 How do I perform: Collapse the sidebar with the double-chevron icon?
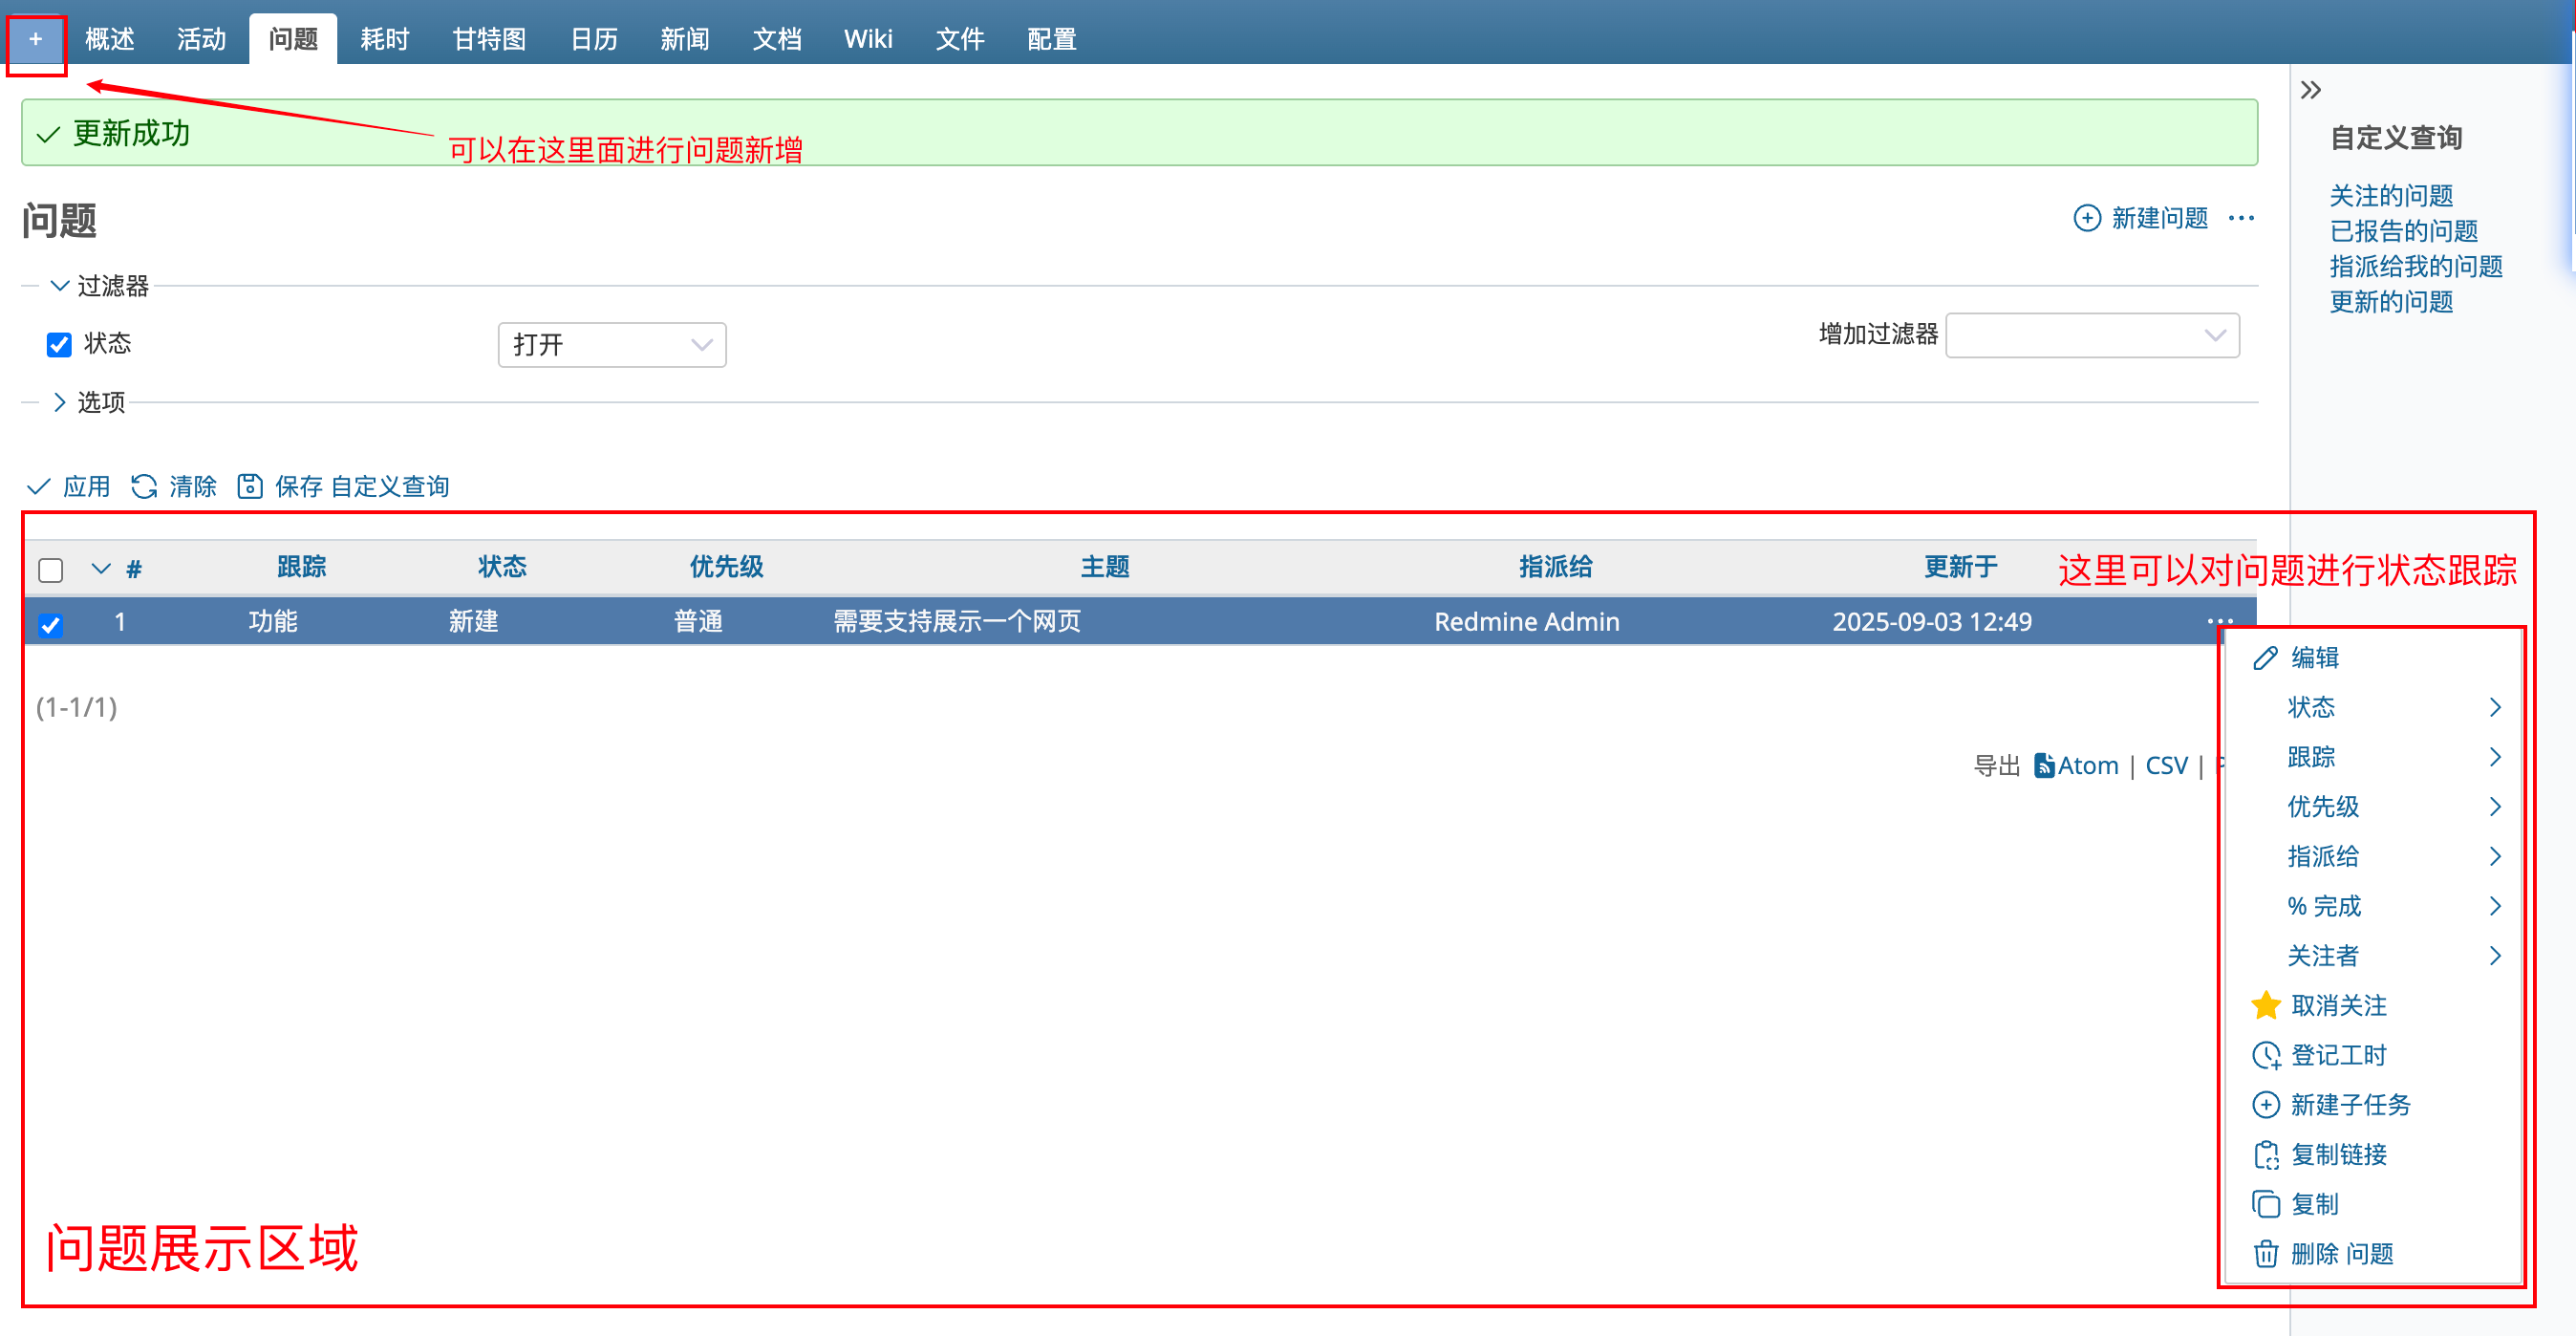(2310, 91)
